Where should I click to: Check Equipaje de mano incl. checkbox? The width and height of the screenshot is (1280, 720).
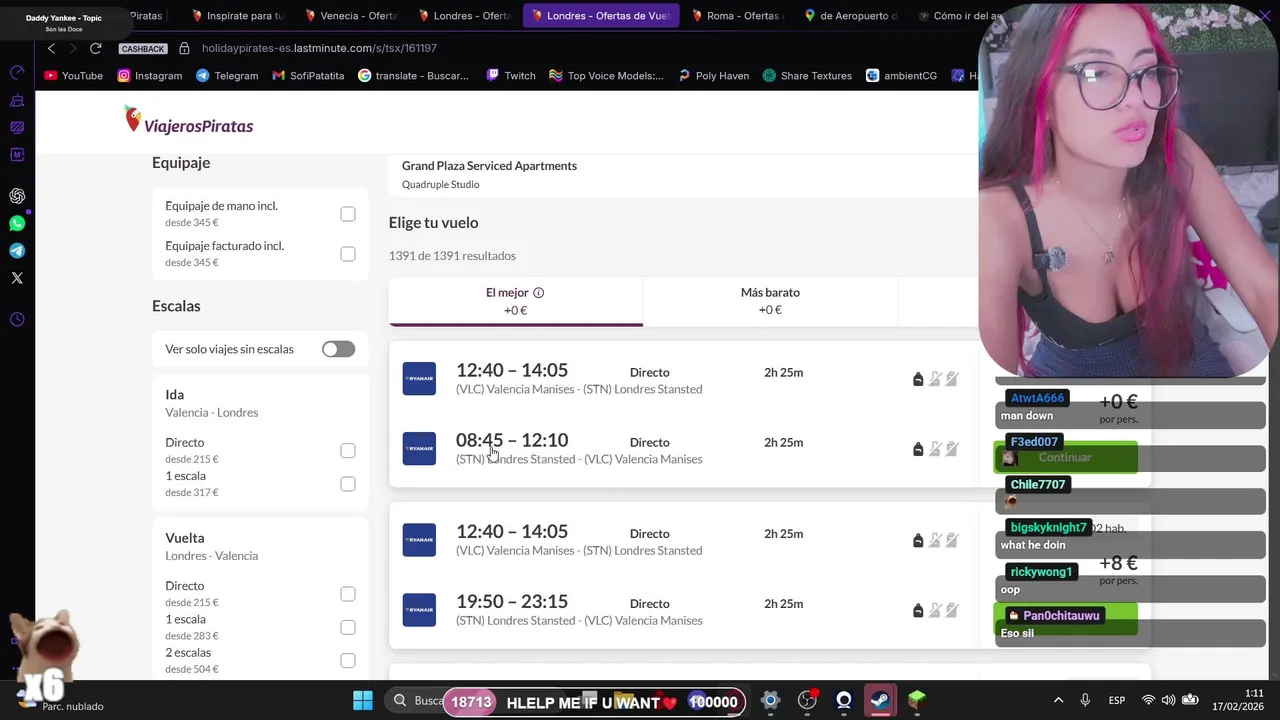pos(348,214)
